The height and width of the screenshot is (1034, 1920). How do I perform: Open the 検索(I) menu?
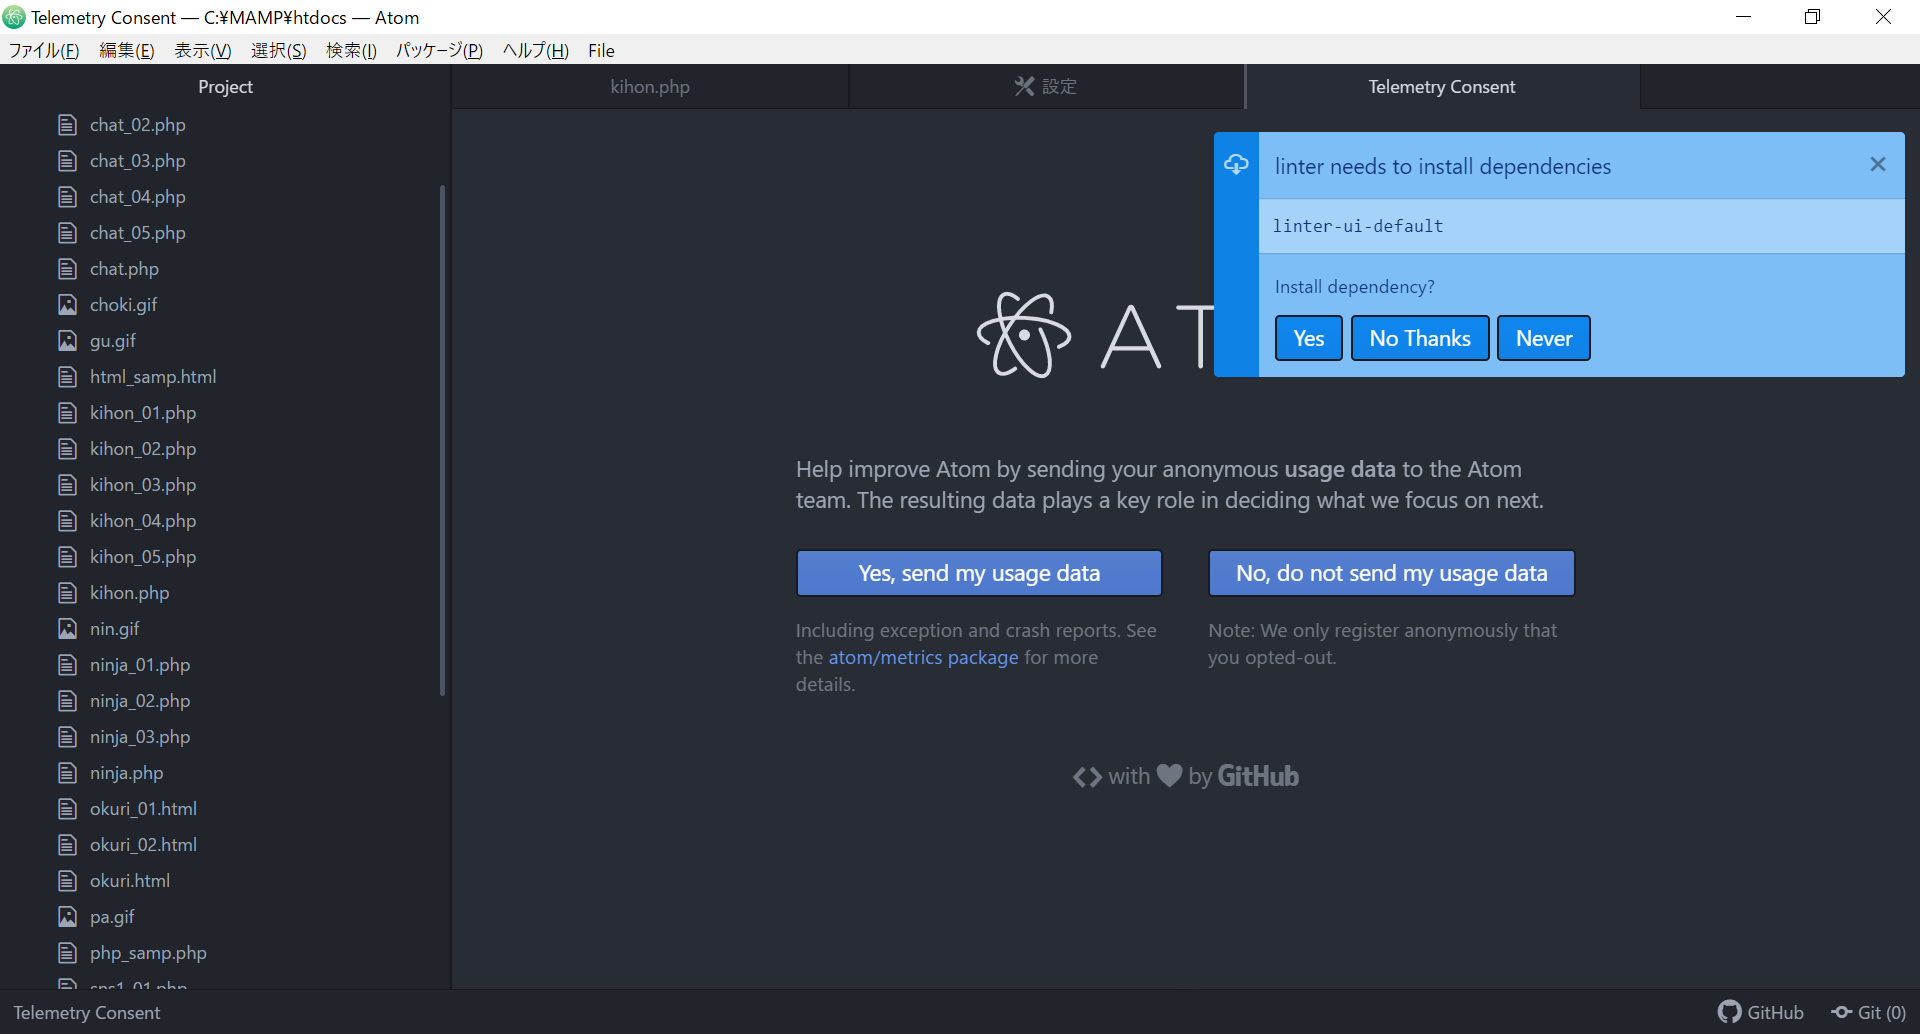(x=351, y=50)
